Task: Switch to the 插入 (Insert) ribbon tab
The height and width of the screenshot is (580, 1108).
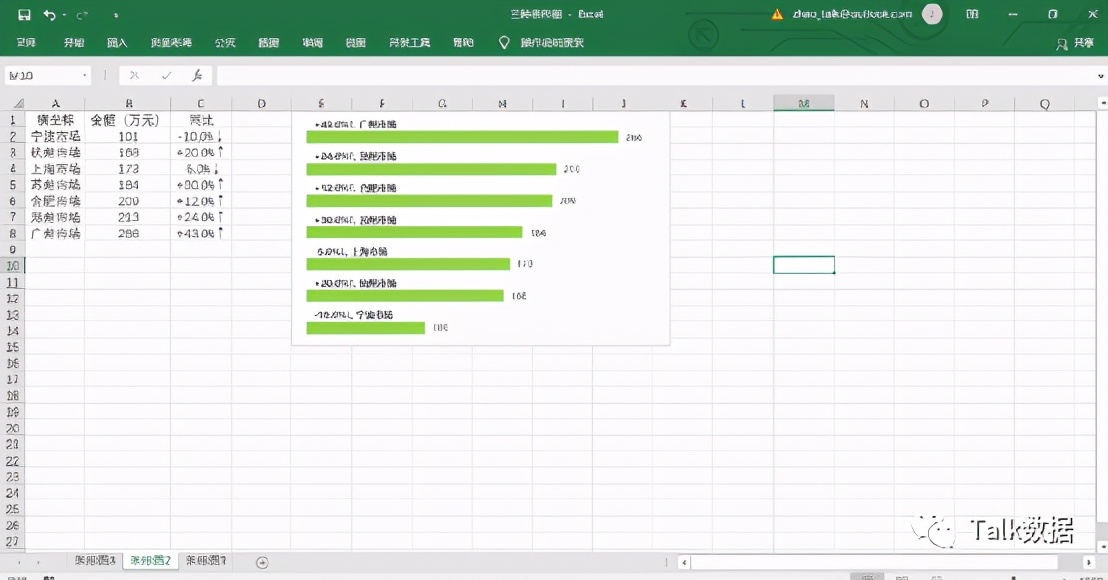Action: [117, 43]
